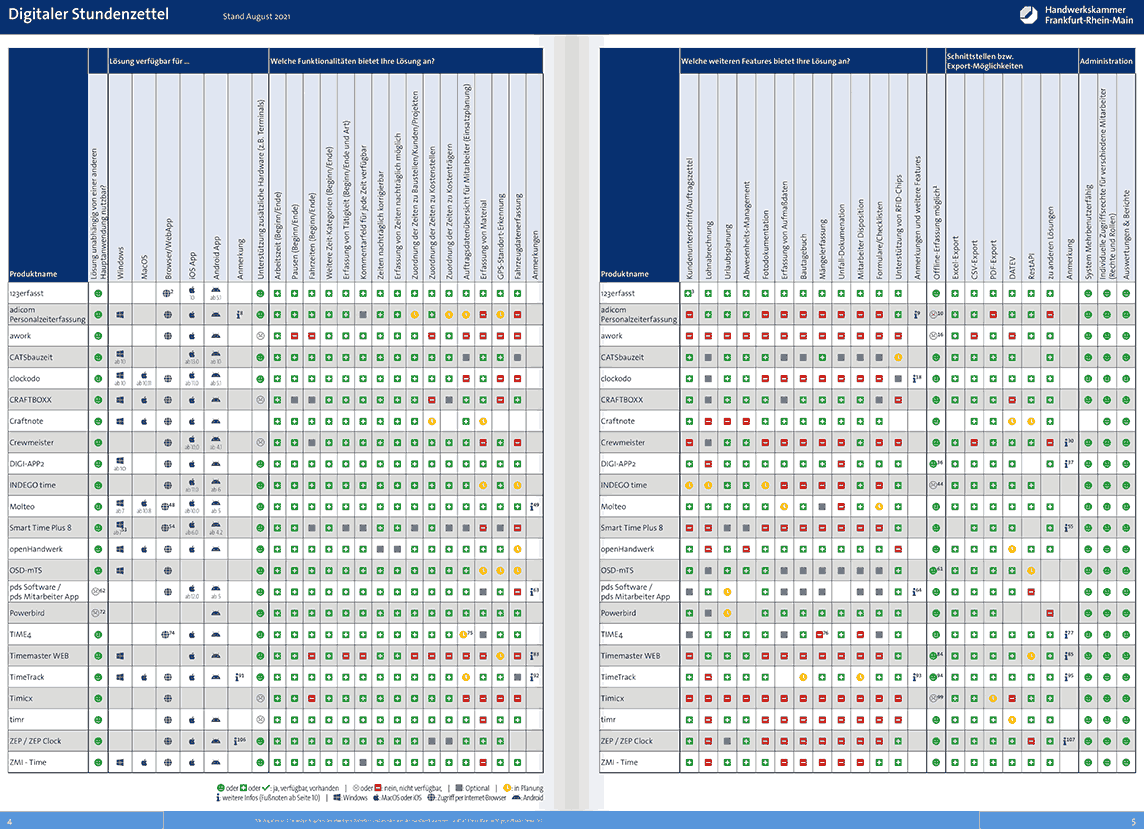Click the 'Lohnabrechnung' column header
The height and width of the screenshot is (829, 1144).
[x=708, y=250]
